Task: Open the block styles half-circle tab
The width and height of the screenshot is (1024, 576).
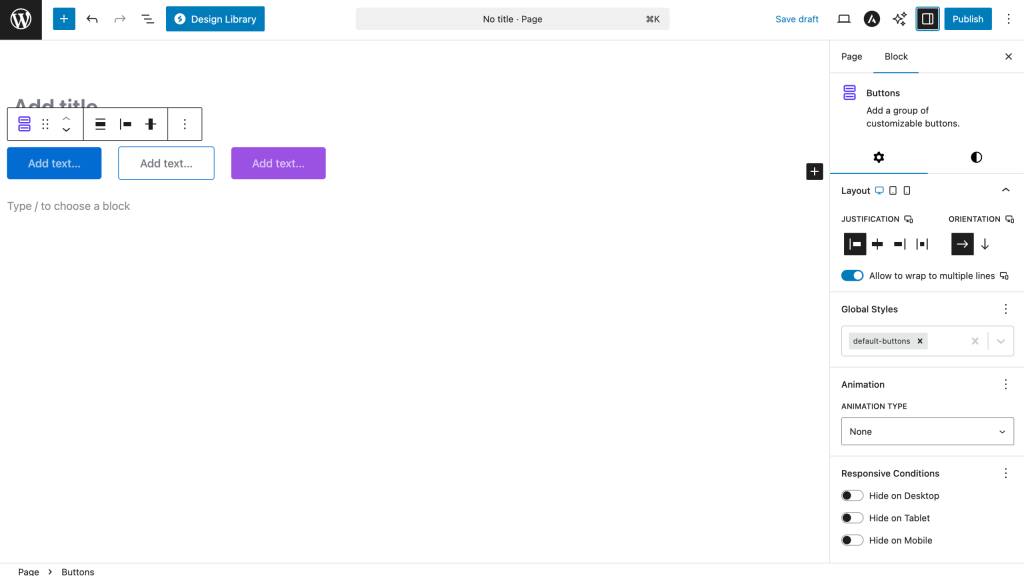Action: (x=976, y=157)
